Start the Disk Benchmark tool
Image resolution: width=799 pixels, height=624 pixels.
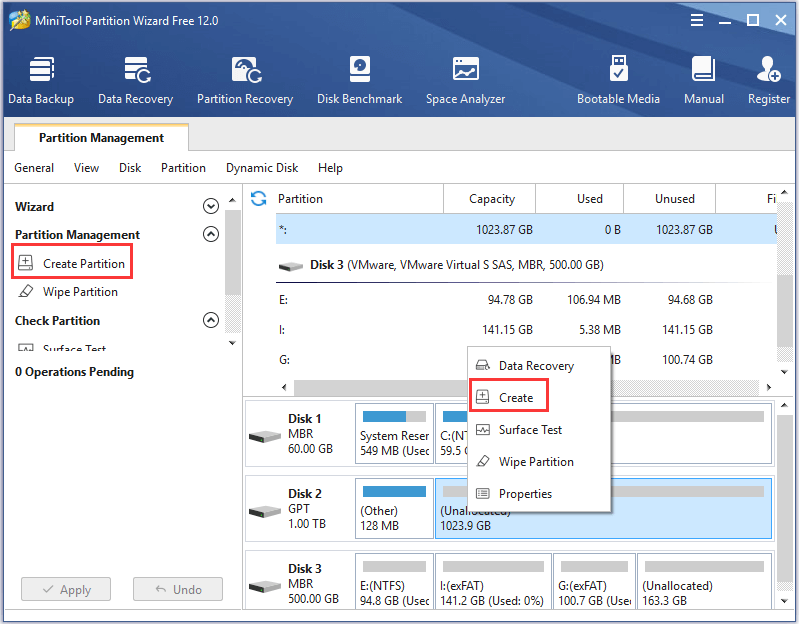[x=359, y=80]
